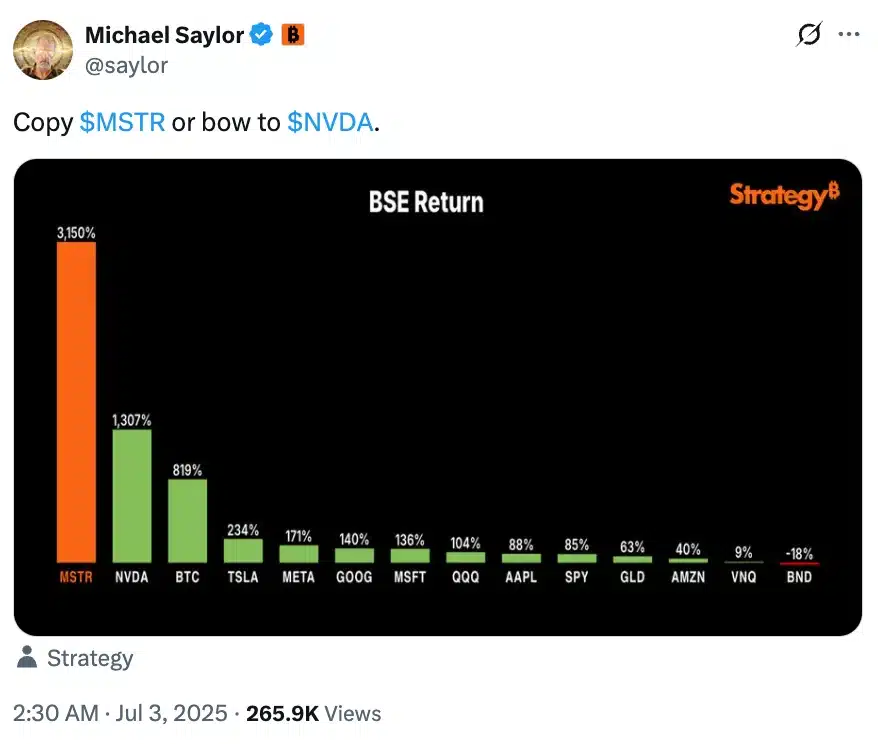The height and width of the screenshot is (744, 878).
Task: Click the orange Bitcoin affiliate badge
Action: tap(292, 35)
